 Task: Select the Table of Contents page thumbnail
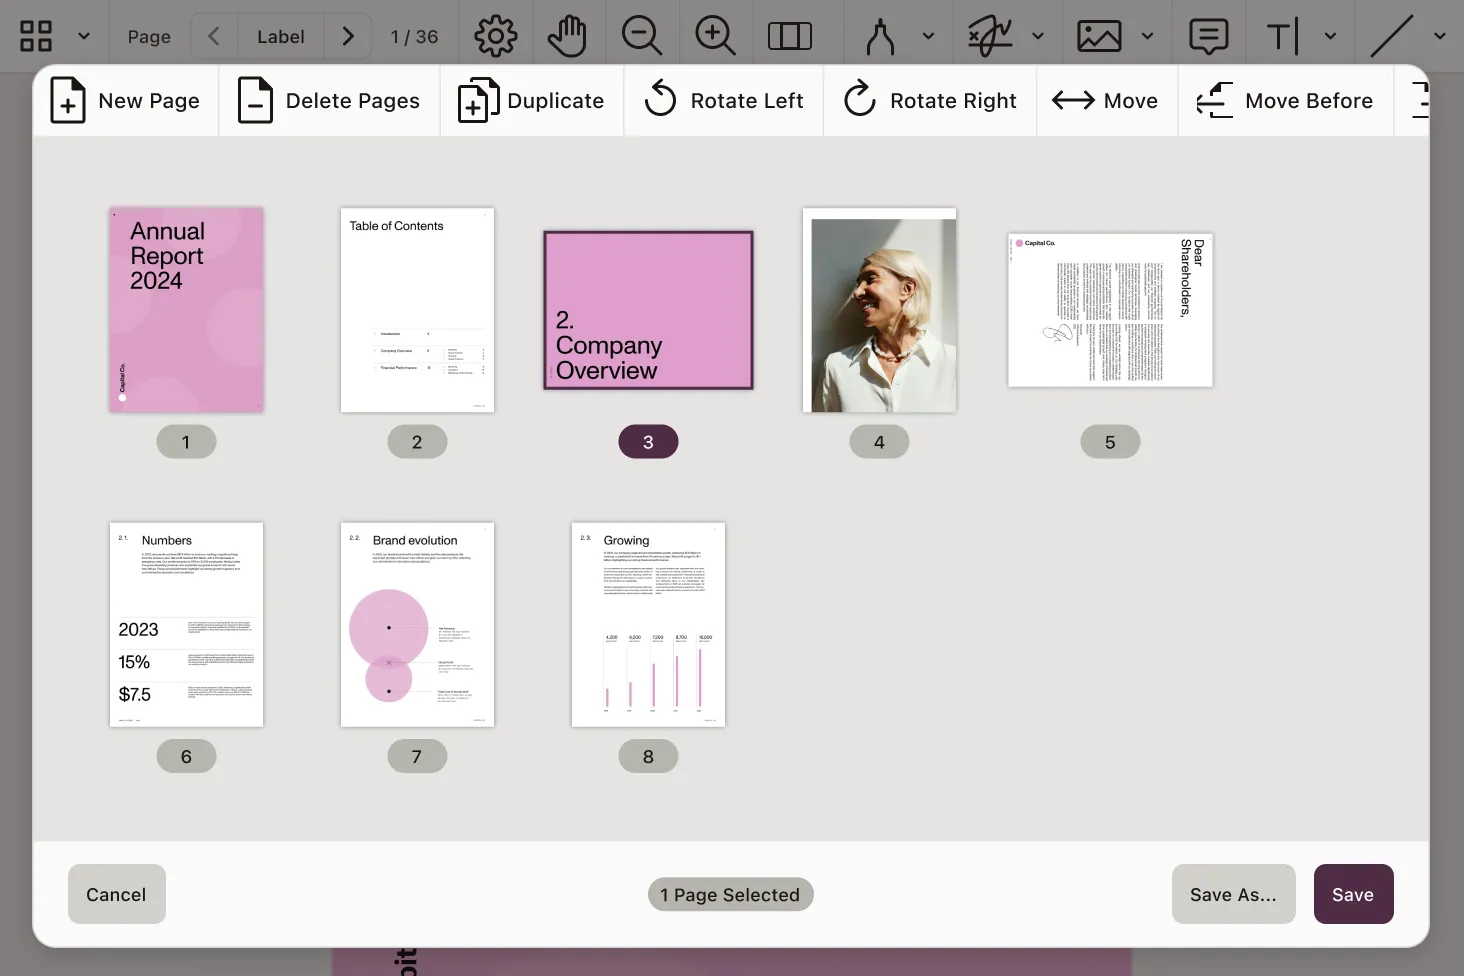click(417, 310)
